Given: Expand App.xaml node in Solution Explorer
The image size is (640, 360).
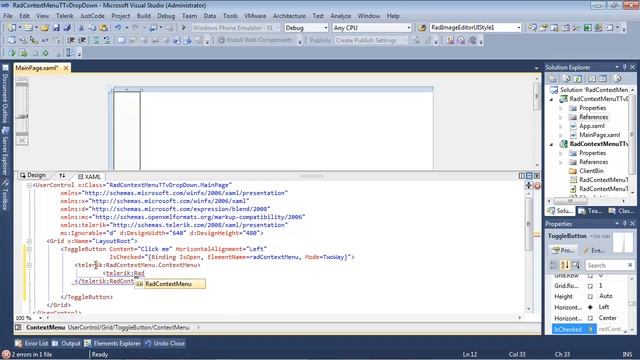Looking at the screenshot, I should [561, 127].
